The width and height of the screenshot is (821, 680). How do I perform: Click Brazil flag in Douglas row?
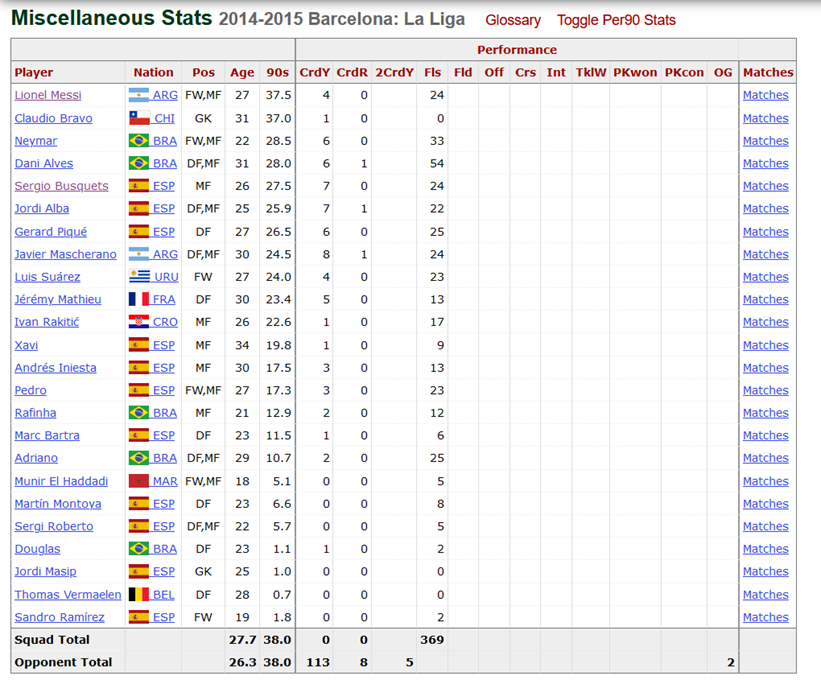coord(139,548)
